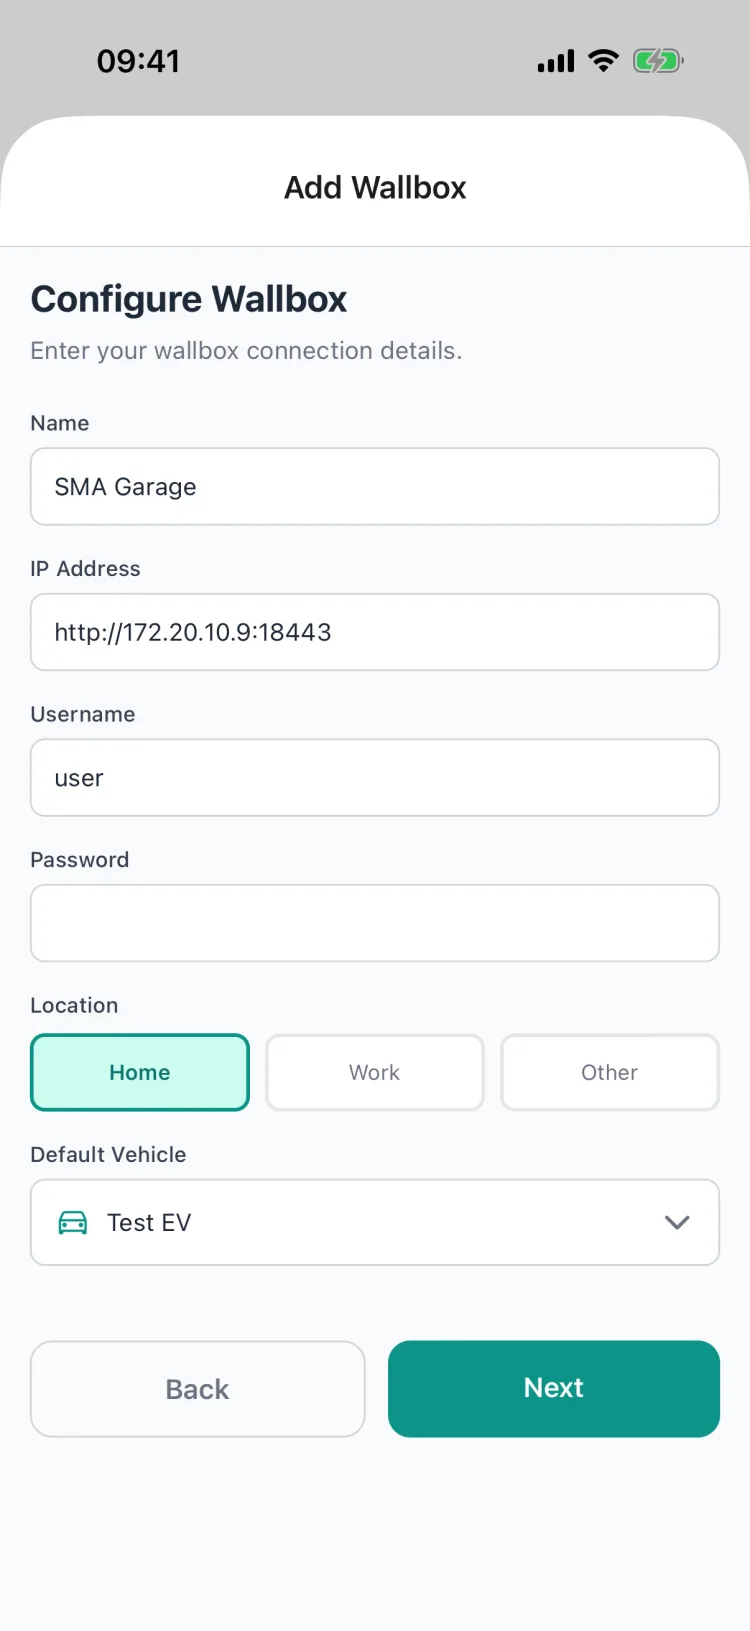Click the car icon beside Test EV
Screen dimensions: 750x1631
pos(73,1222)
